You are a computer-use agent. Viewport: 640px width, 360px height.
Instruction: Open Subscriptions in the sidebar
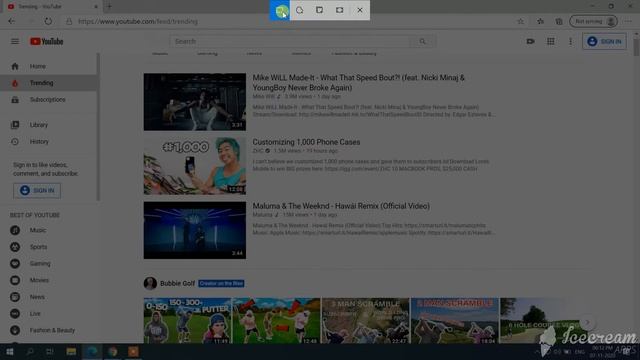tap(48, 100)
